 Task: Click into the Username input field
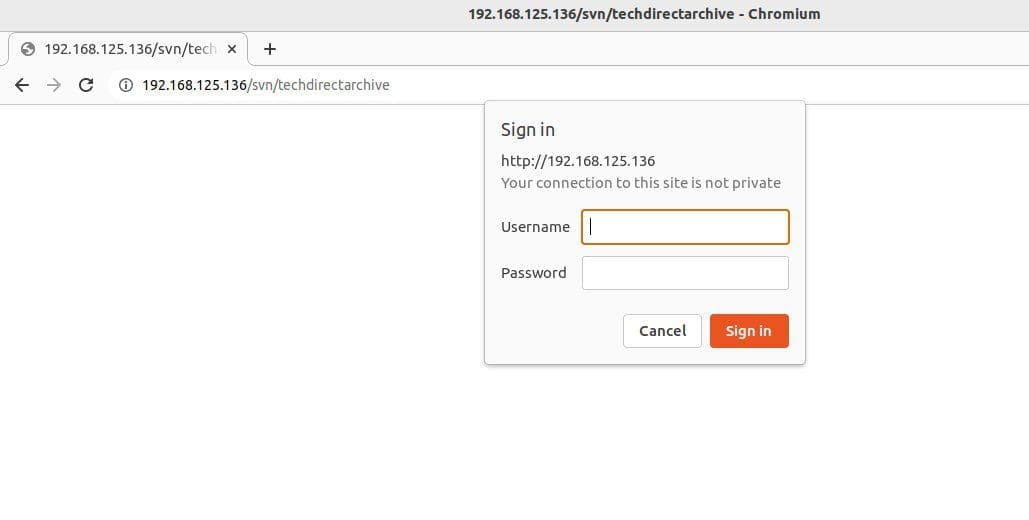pyautogui.click(x=685, y=227)
